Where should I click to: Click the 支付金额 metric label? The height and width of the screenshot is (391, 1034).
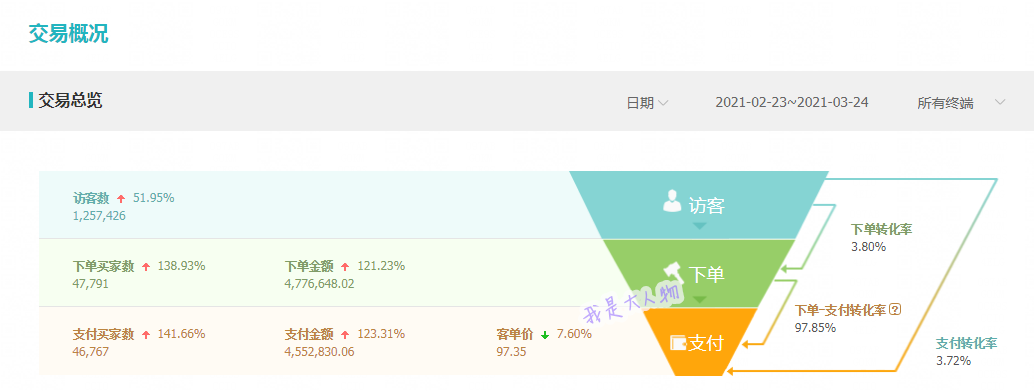309,334
